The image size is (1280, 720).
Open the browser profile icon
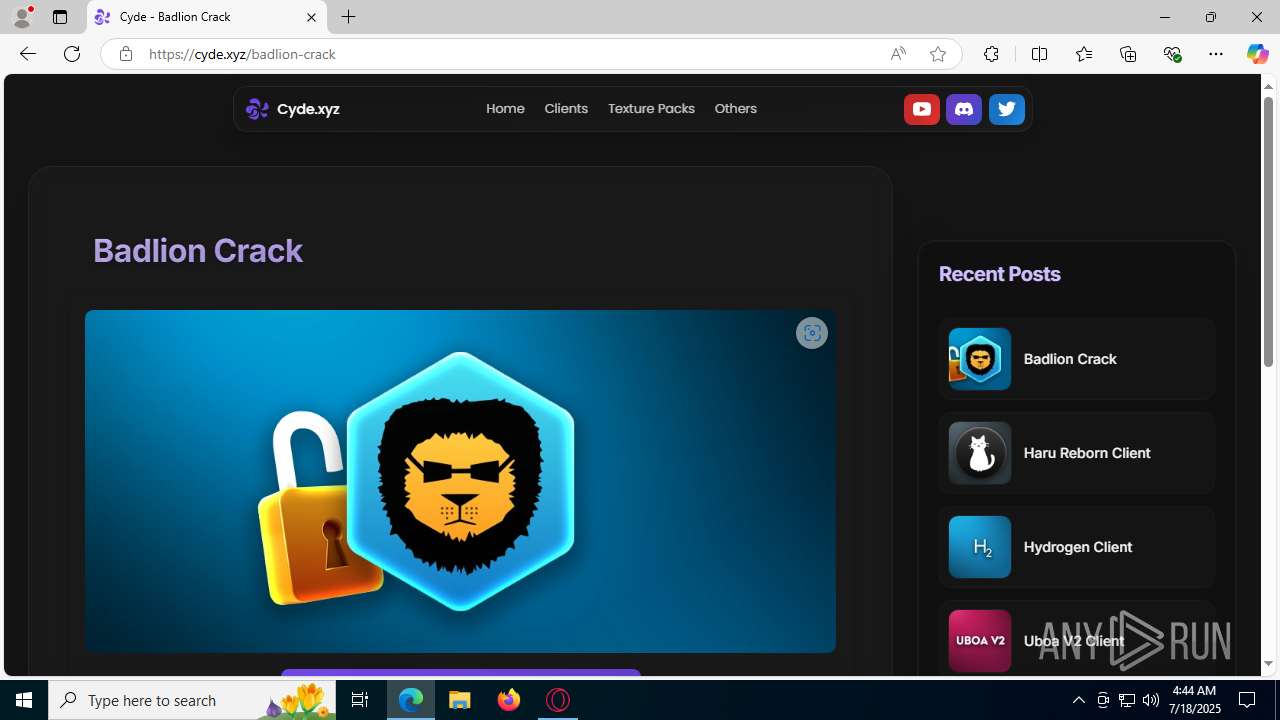(x=22, y=17)
